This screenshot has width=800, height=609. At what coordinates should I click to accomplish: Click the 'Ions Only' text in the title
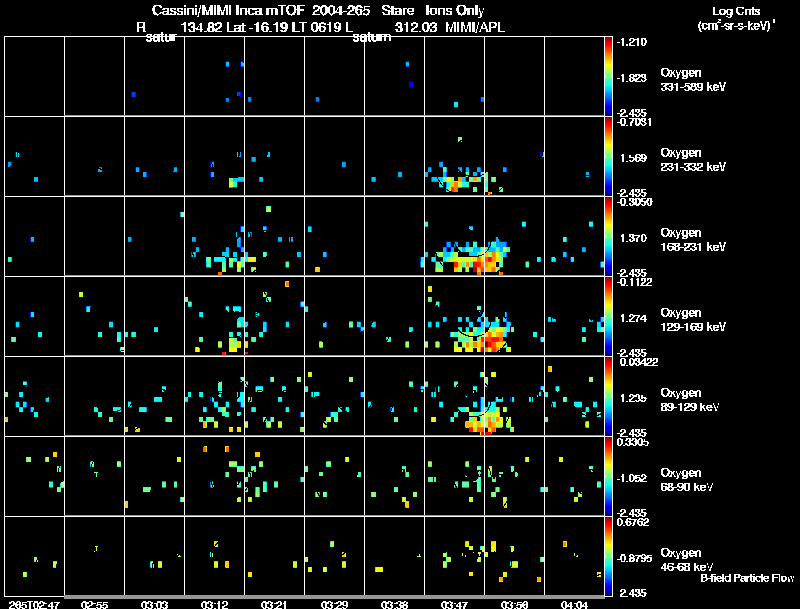pos(455,11)
